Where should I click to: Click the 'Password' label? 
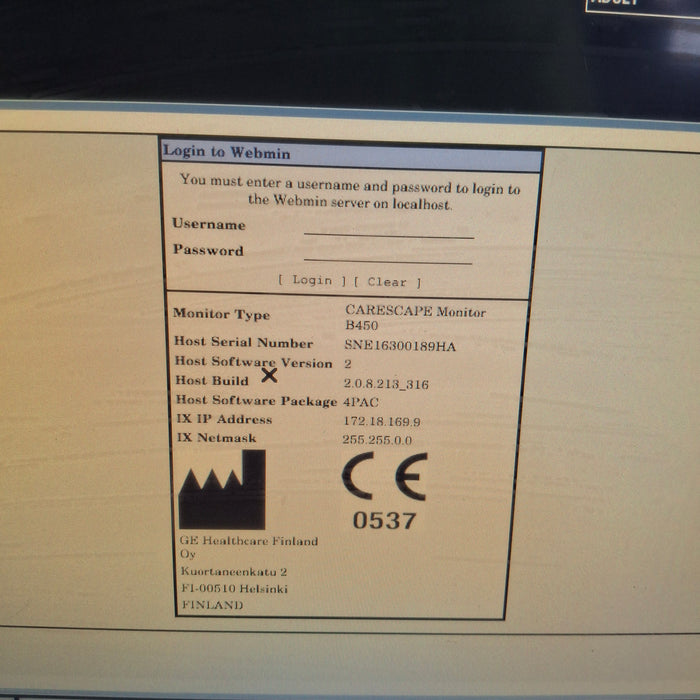tap(208, 250)
